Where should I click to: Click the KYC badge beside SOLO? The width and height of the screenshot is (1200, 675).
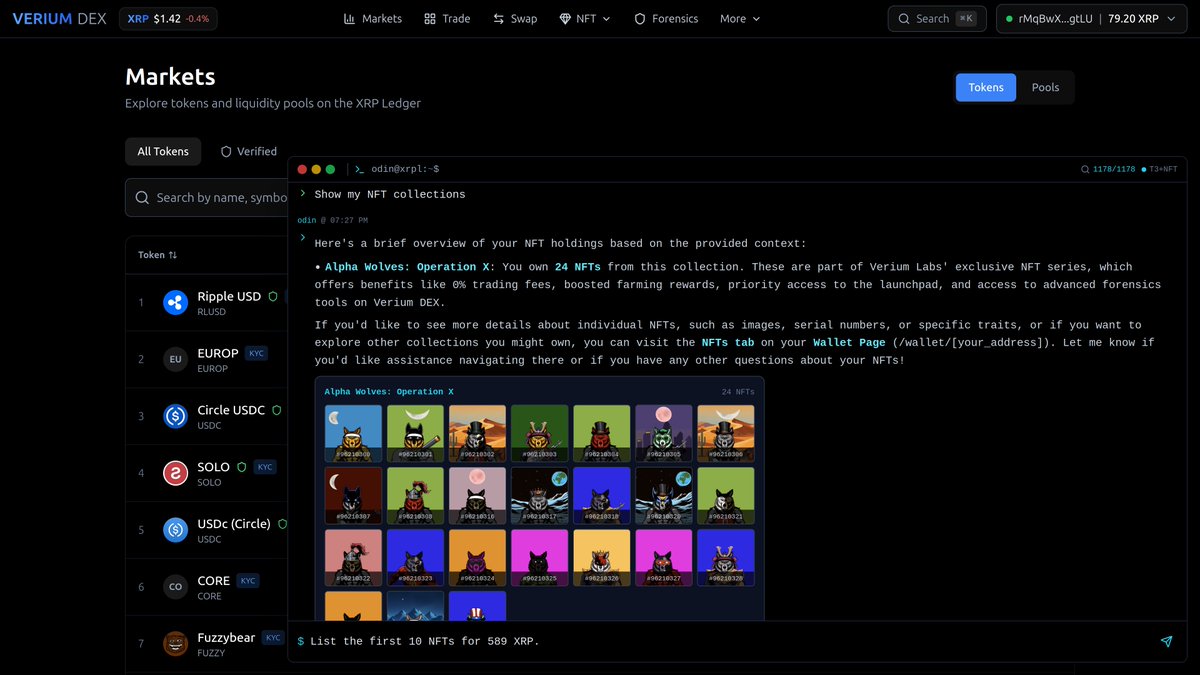pos(264,466)
